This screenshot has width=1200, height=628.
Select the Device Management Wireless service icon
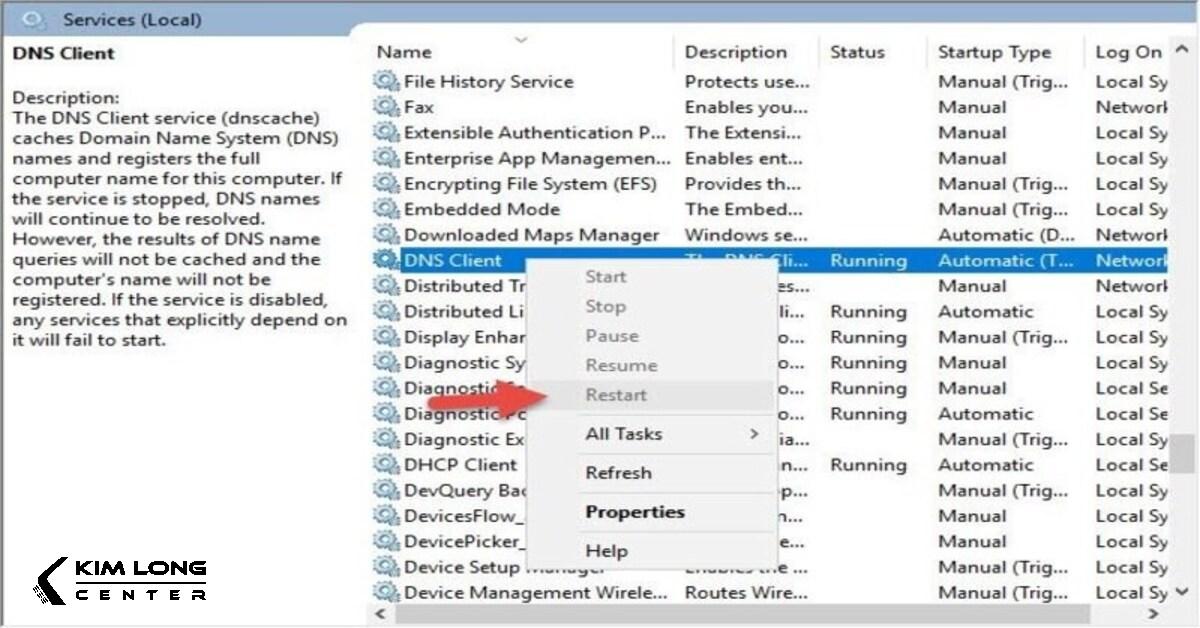[x=386, y=592]
